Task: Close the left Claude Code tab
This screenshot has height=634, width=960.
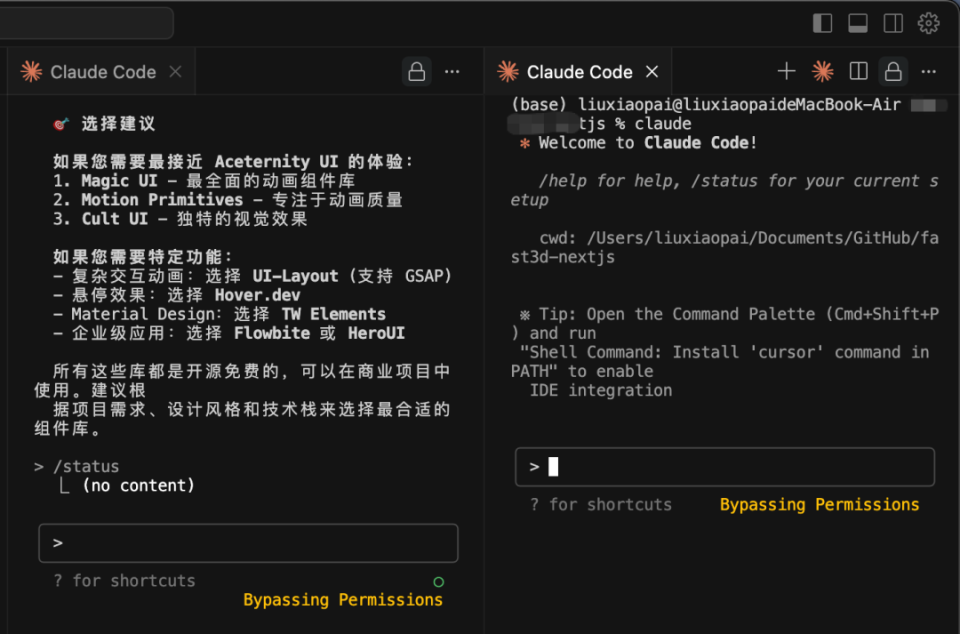Action: 176,72
